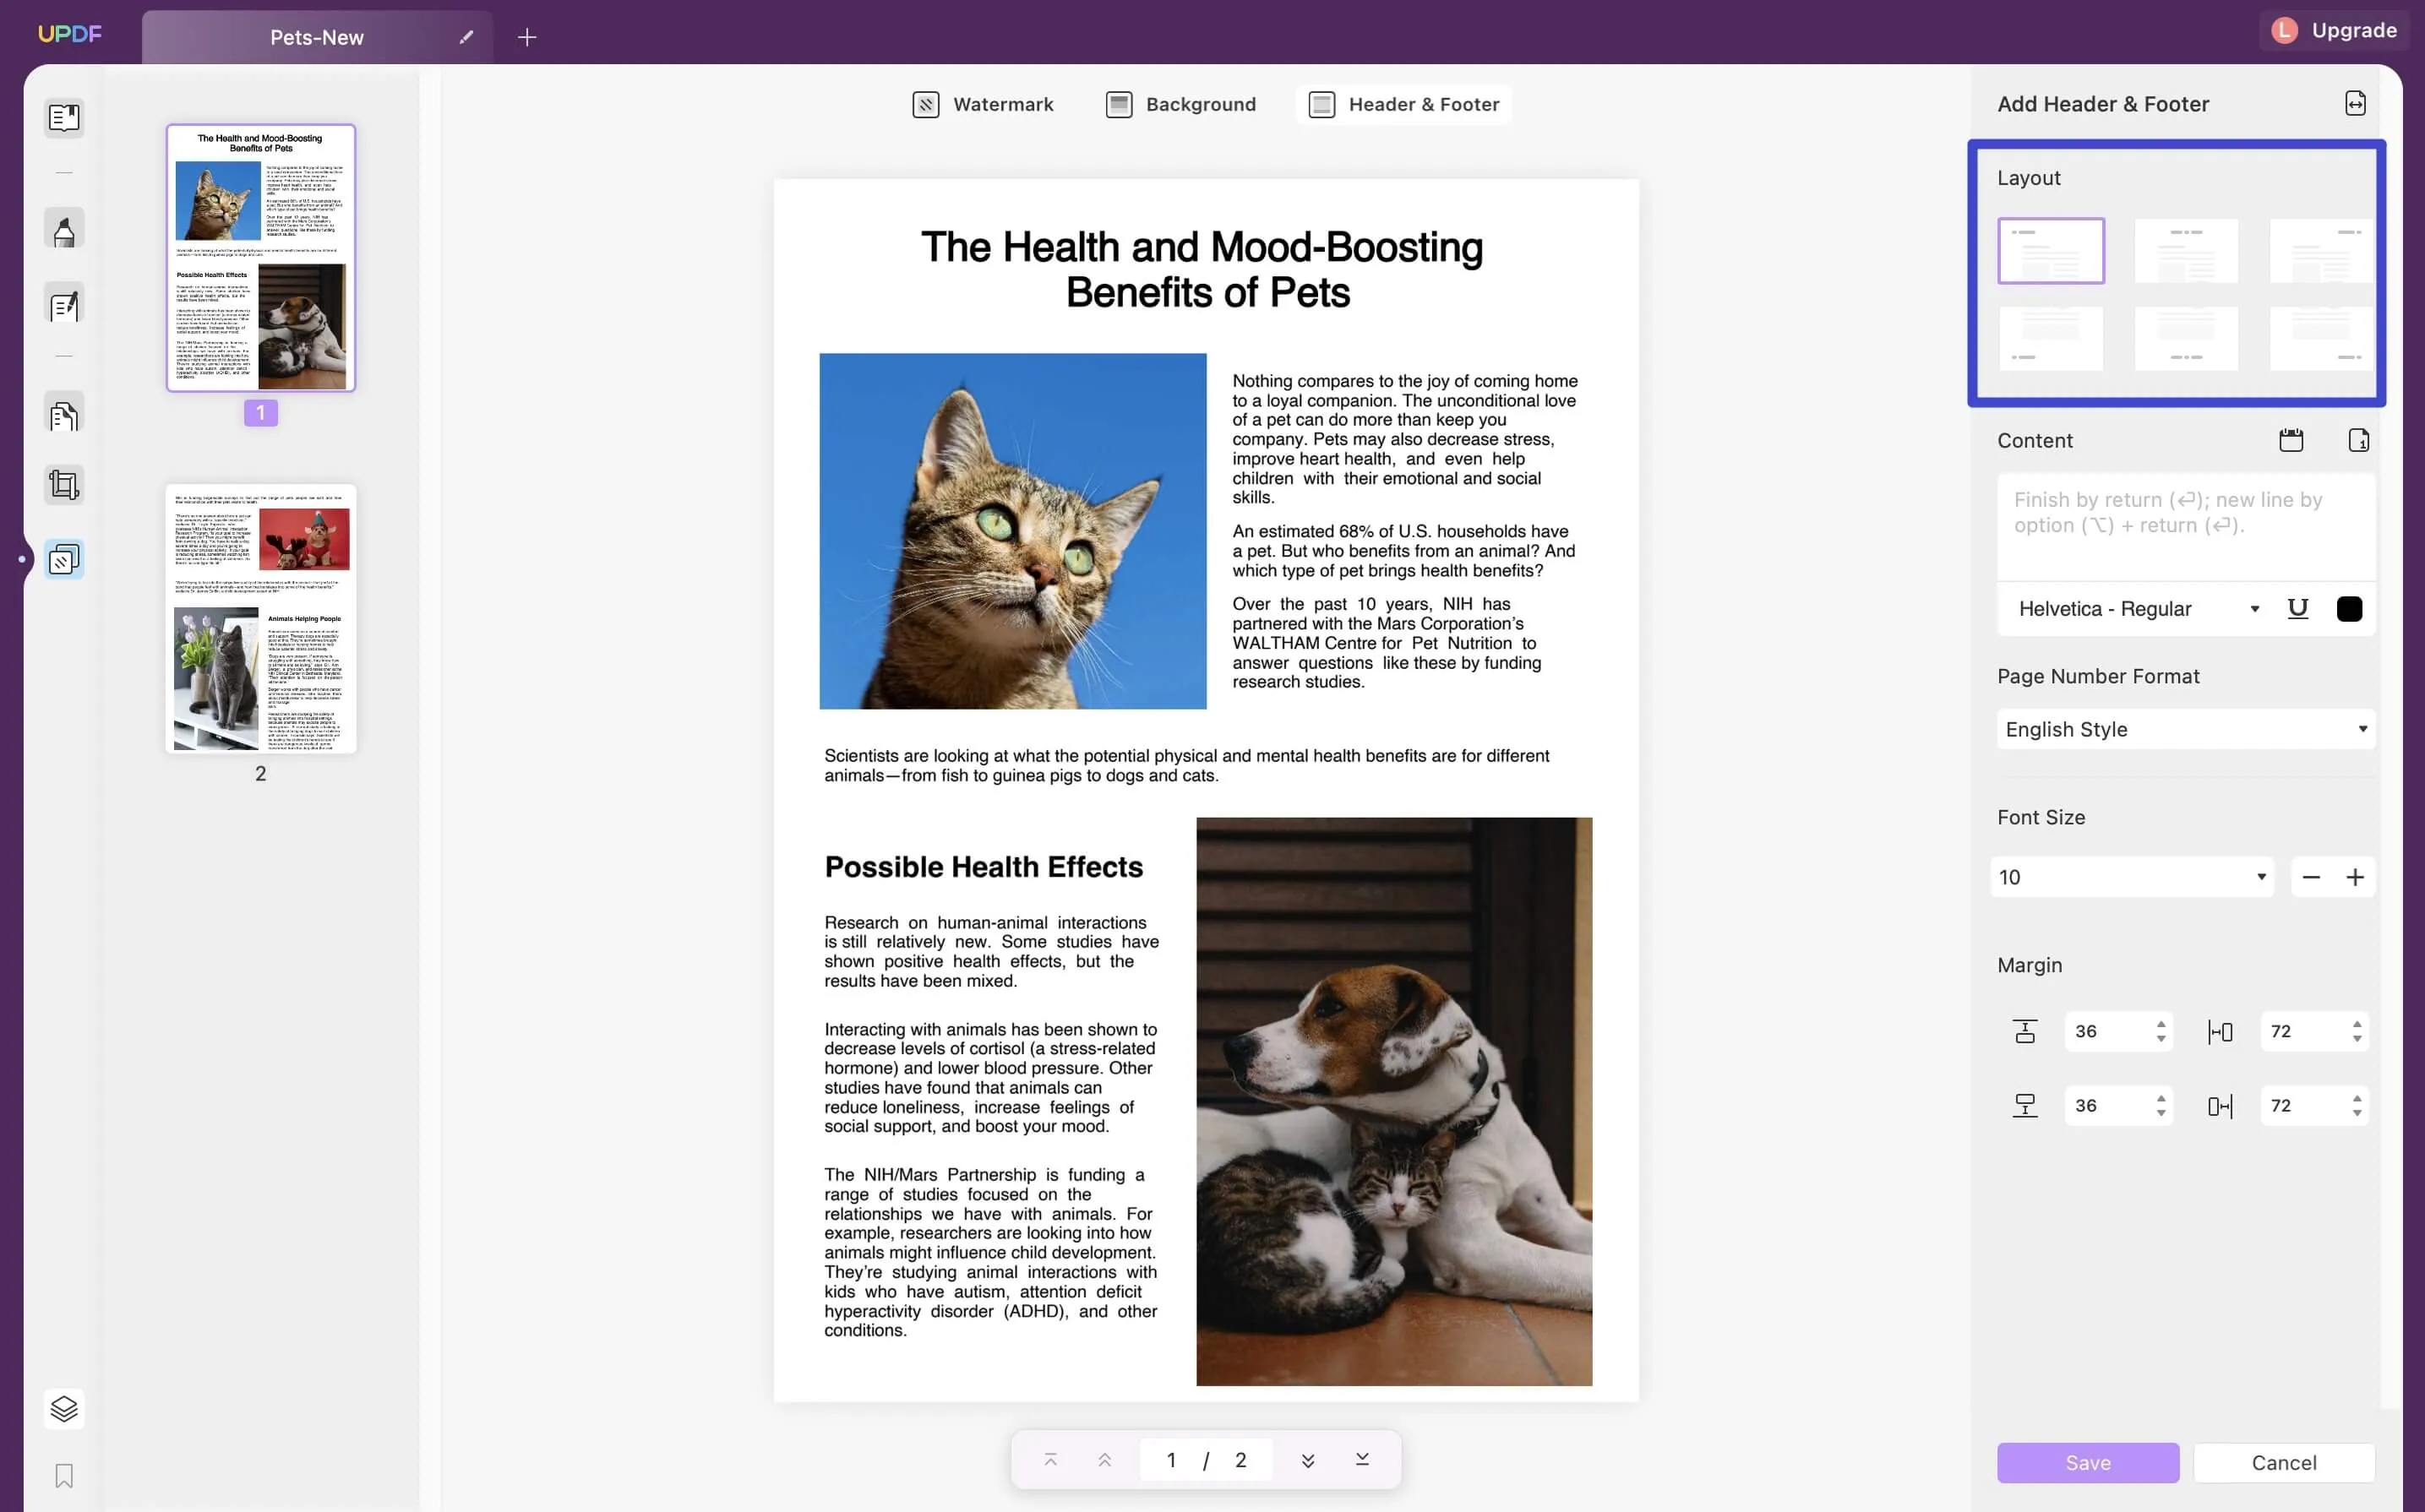Click the Header & Footer tool icon

tap(1321, 103)
